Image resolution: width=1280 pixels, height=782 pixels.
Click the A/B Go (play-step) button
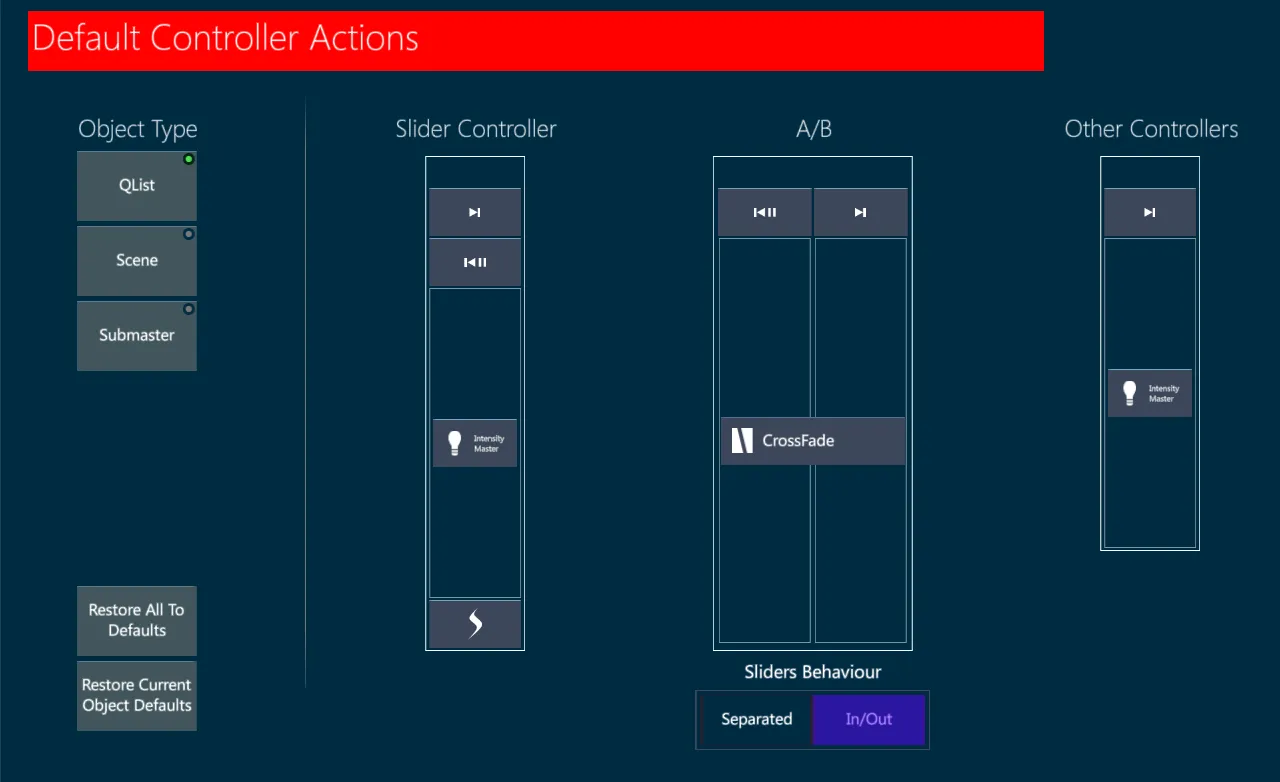[861, 212]
